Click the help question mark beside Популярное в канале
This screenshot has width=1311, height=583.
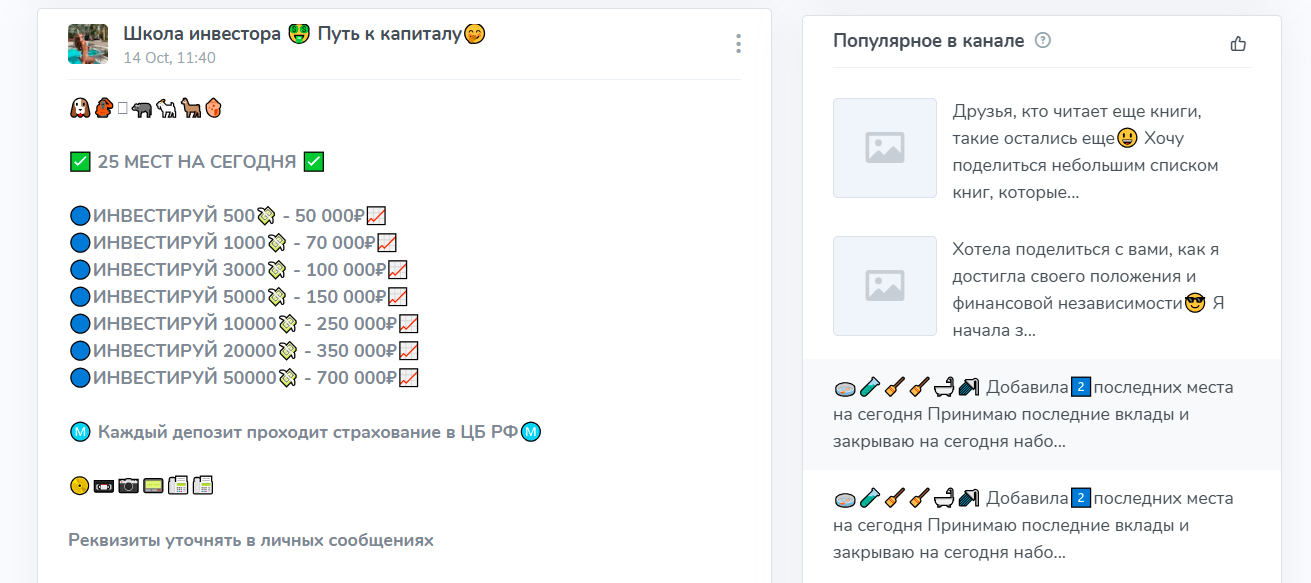click(1043, 41)
